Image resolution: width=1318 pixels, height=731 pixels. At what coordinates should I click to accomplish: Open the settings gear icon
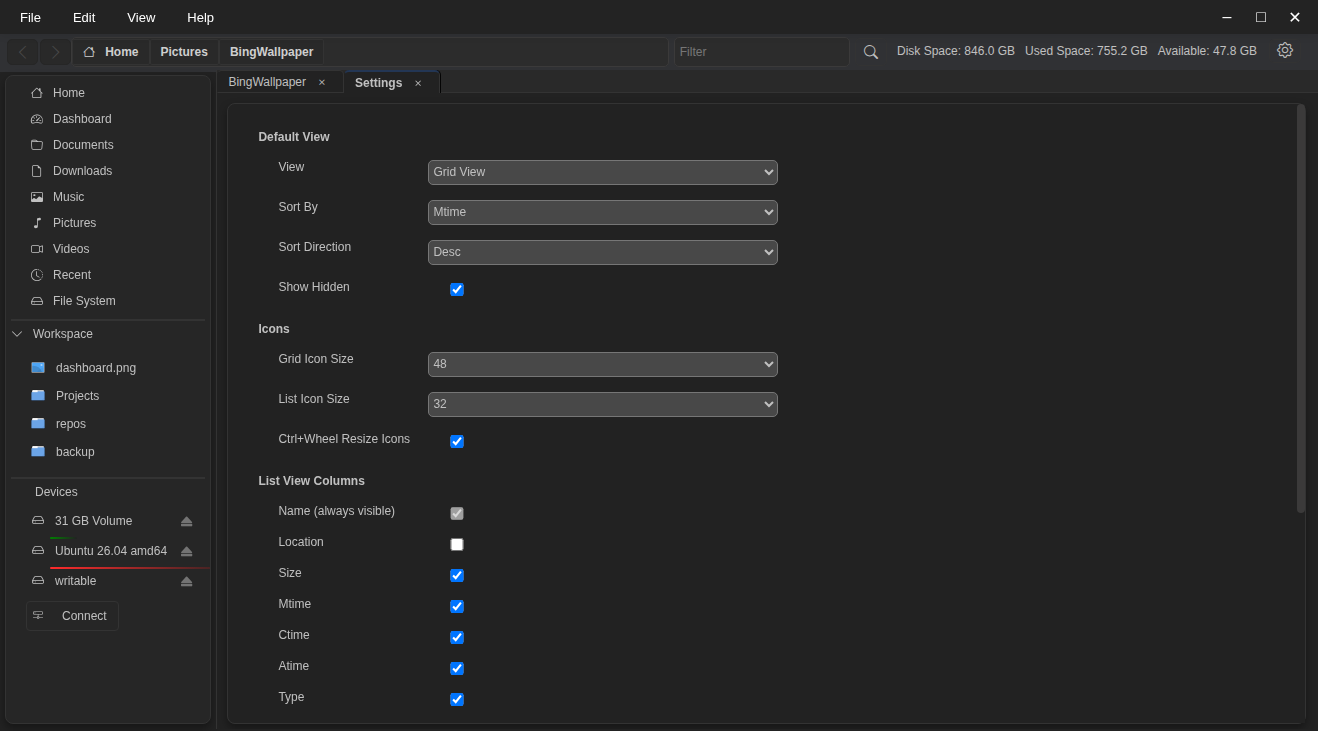tap(1285, 50)
